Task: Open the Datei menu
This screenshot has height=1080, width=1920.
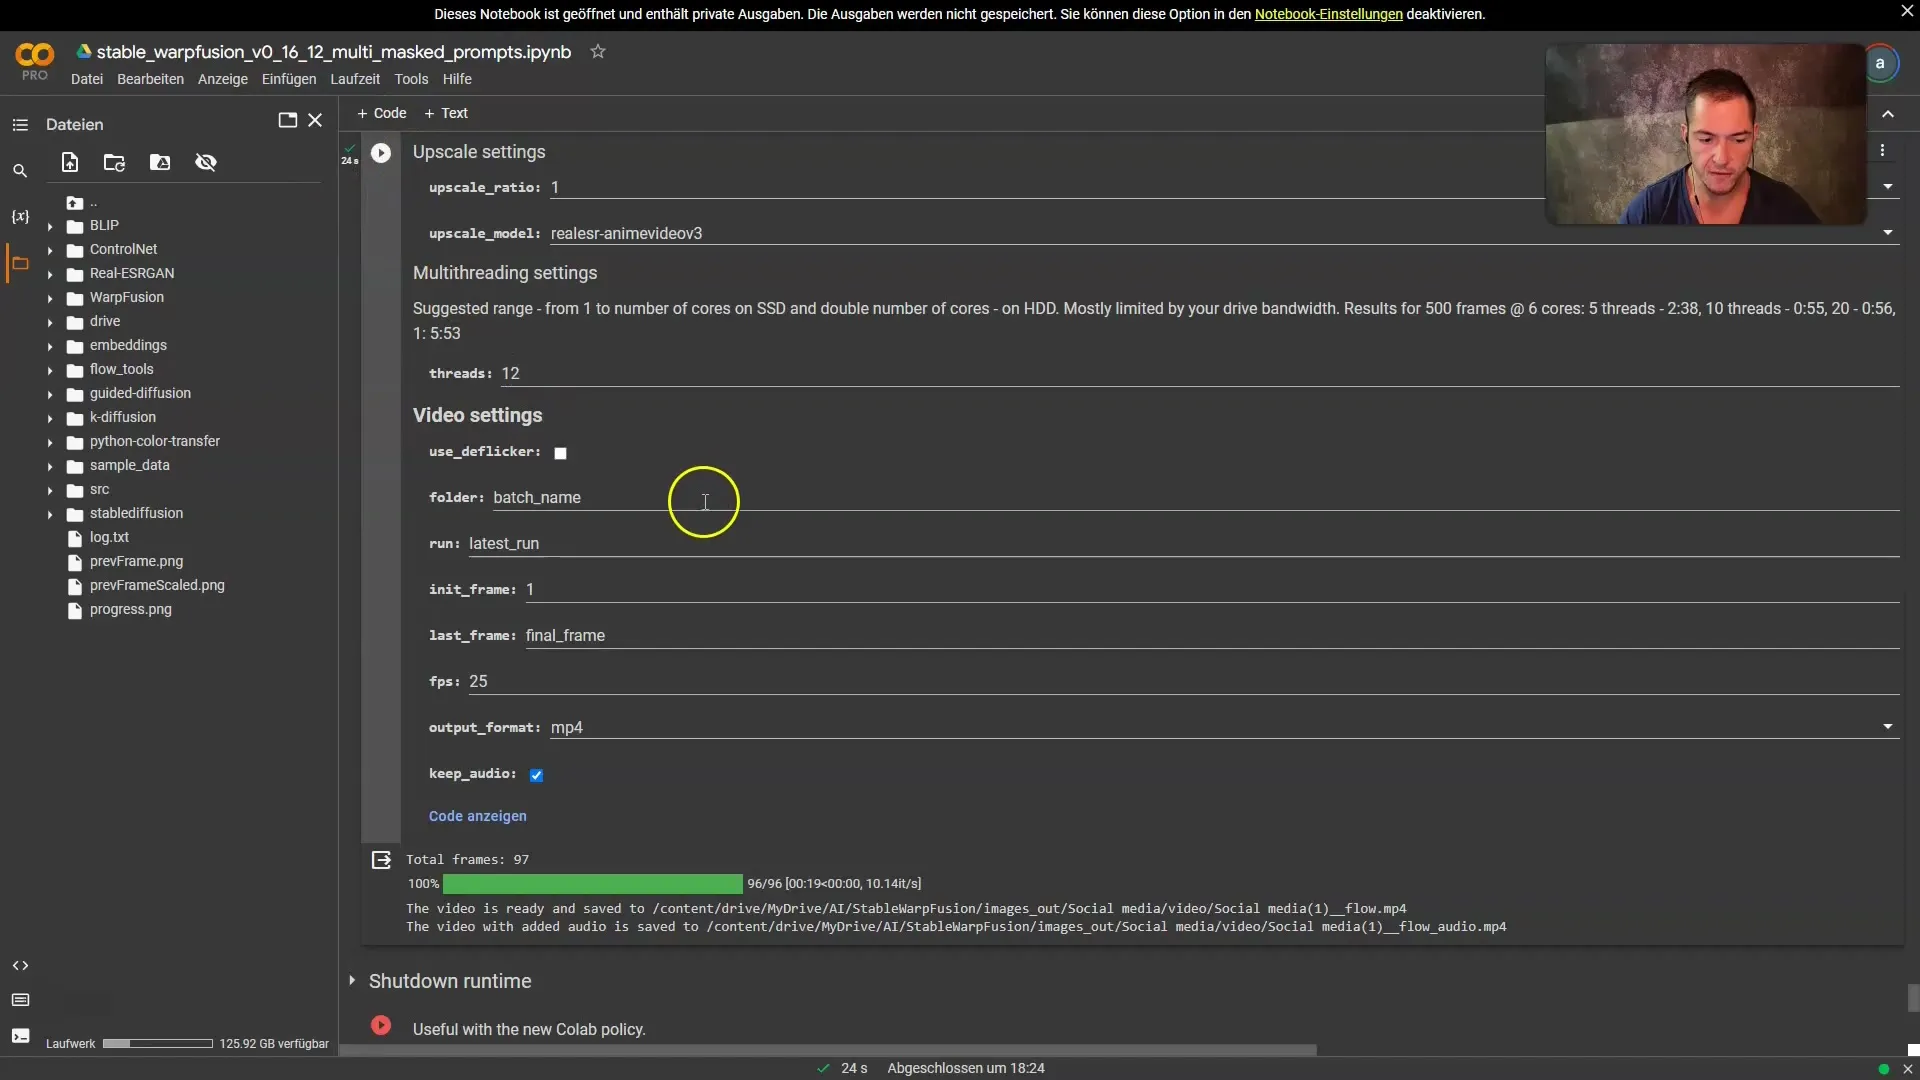Action: [87, 79]
